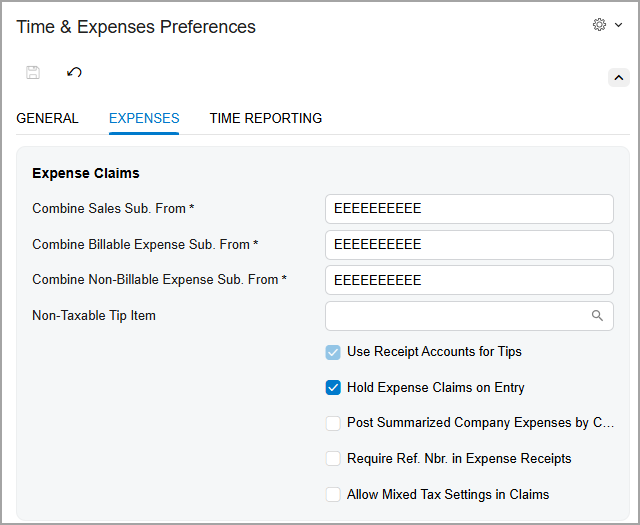Click the Non-Taxable Tip Item label
The width and height of the screenshot is (640, 525).
(x=94, y=316)
